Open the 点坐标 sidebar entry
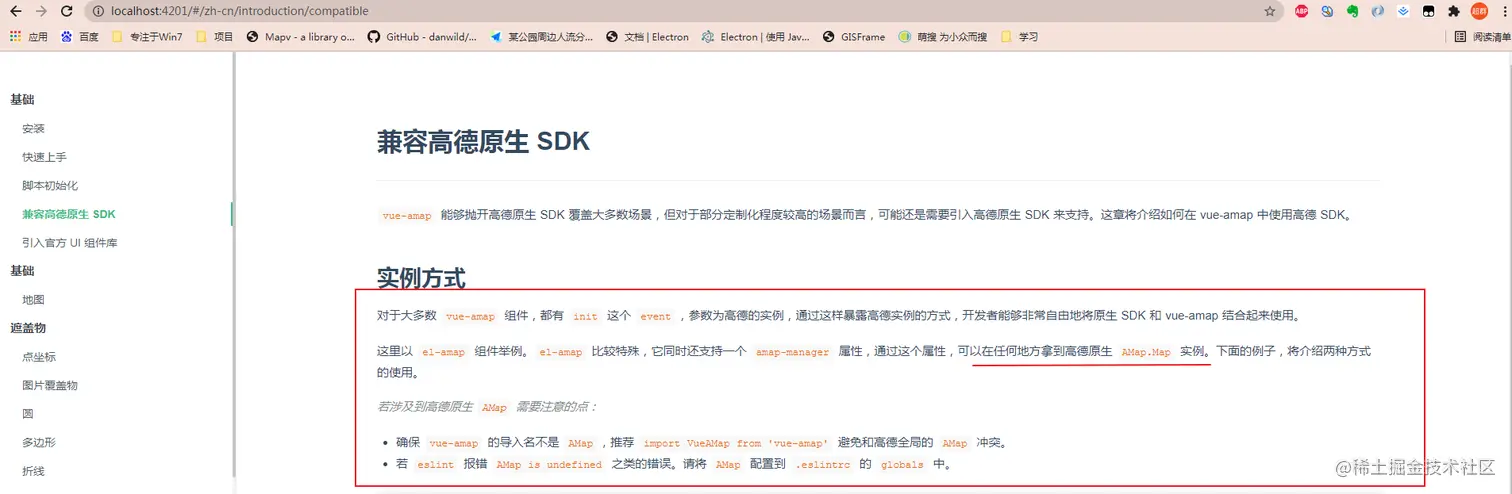 coord(39,357)
